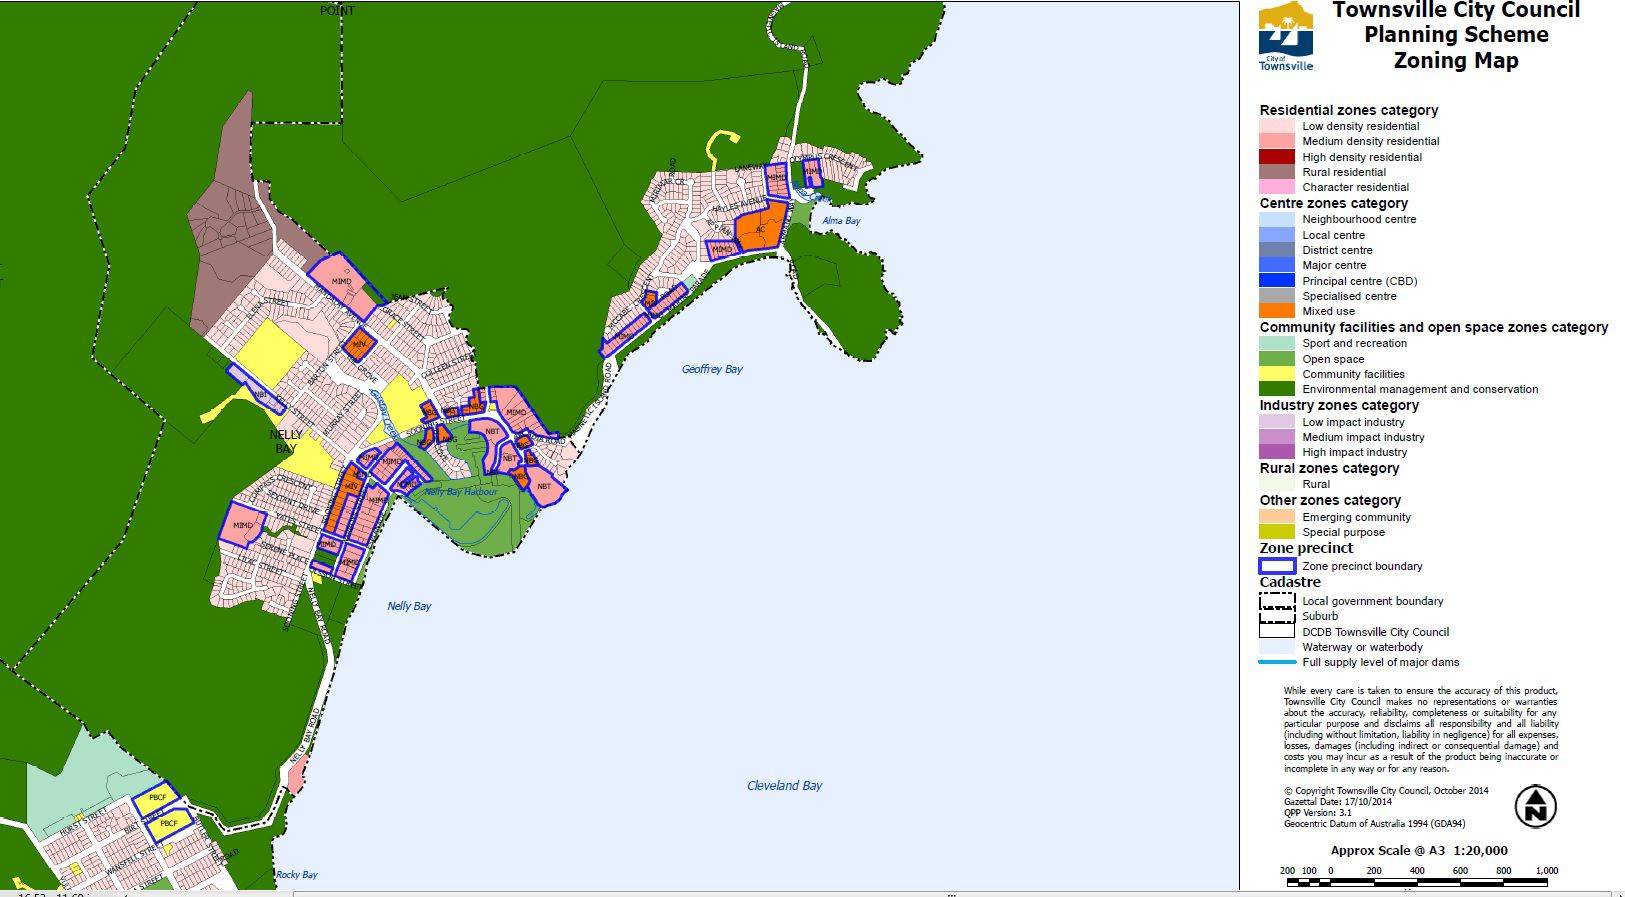Choose the Environmental management and conservation swatch
The width and height of the screenshot is (1625, 897).
pyautogui.click(x=1277, y=389)
